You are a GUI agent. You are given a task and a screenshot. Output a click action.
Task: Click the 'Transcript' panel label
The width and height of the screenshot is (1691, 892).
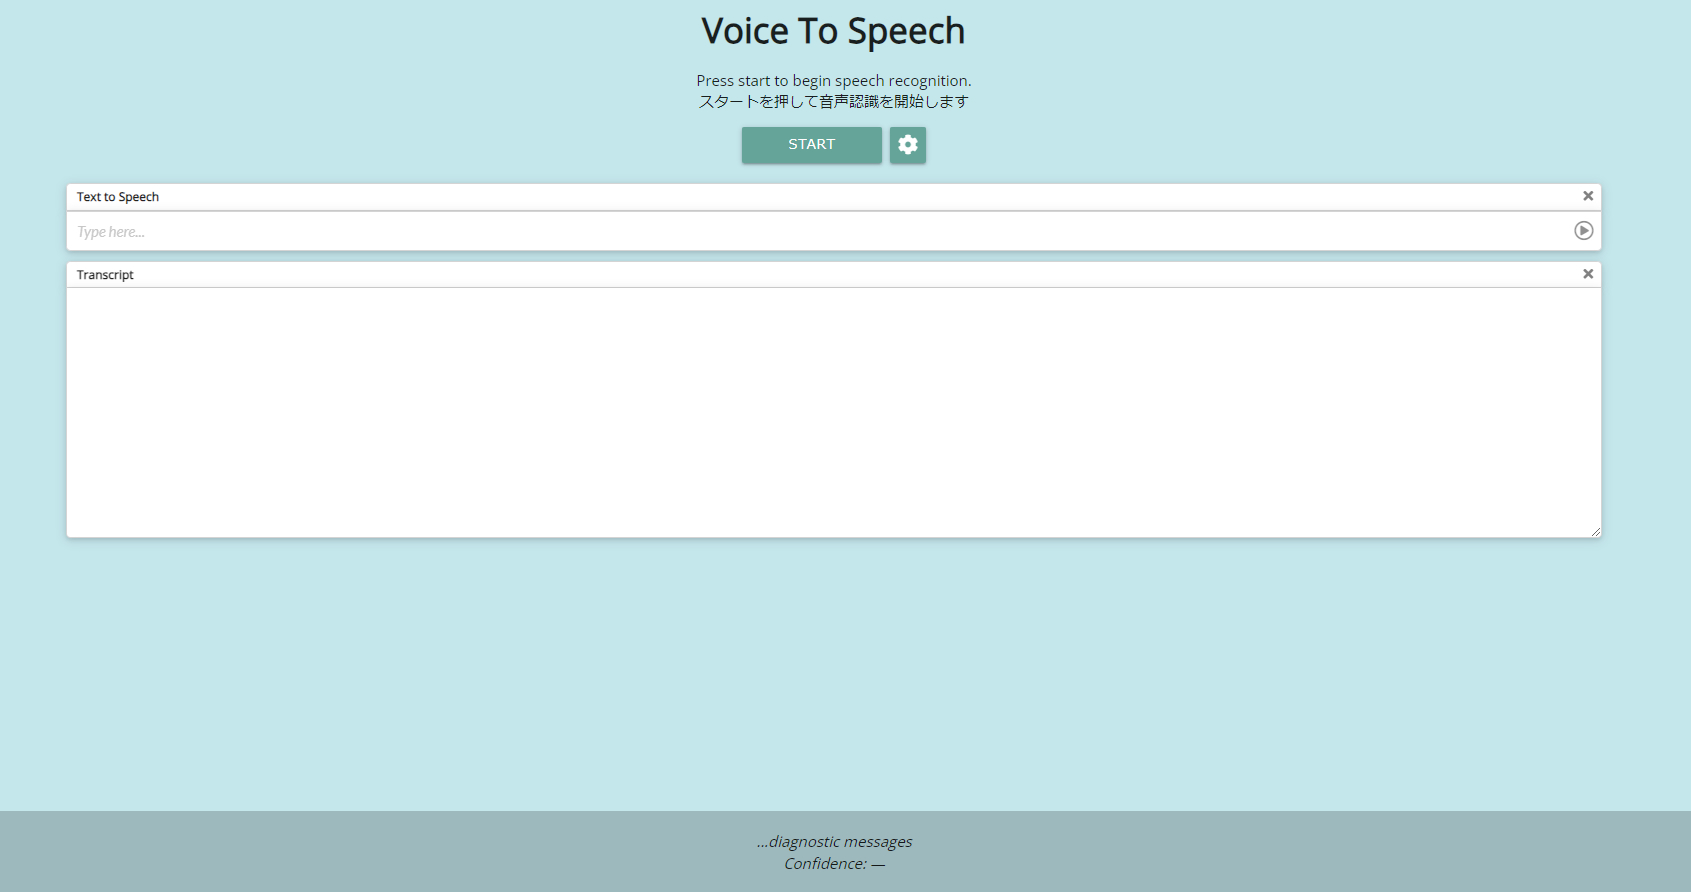coord(105,275)
